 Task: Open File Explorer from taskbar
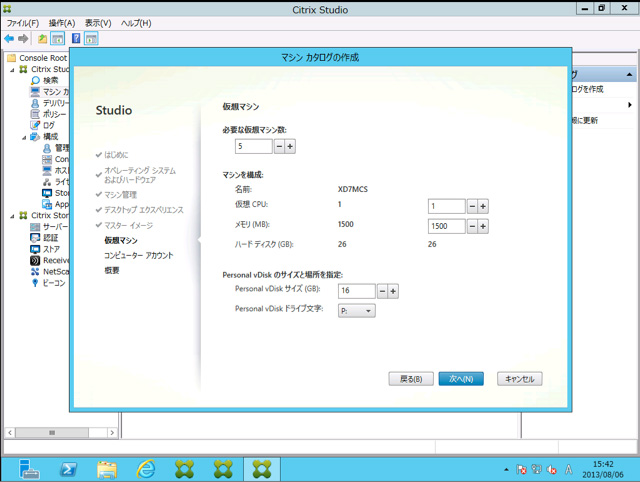pyautogui.click(x=107, y=469)
